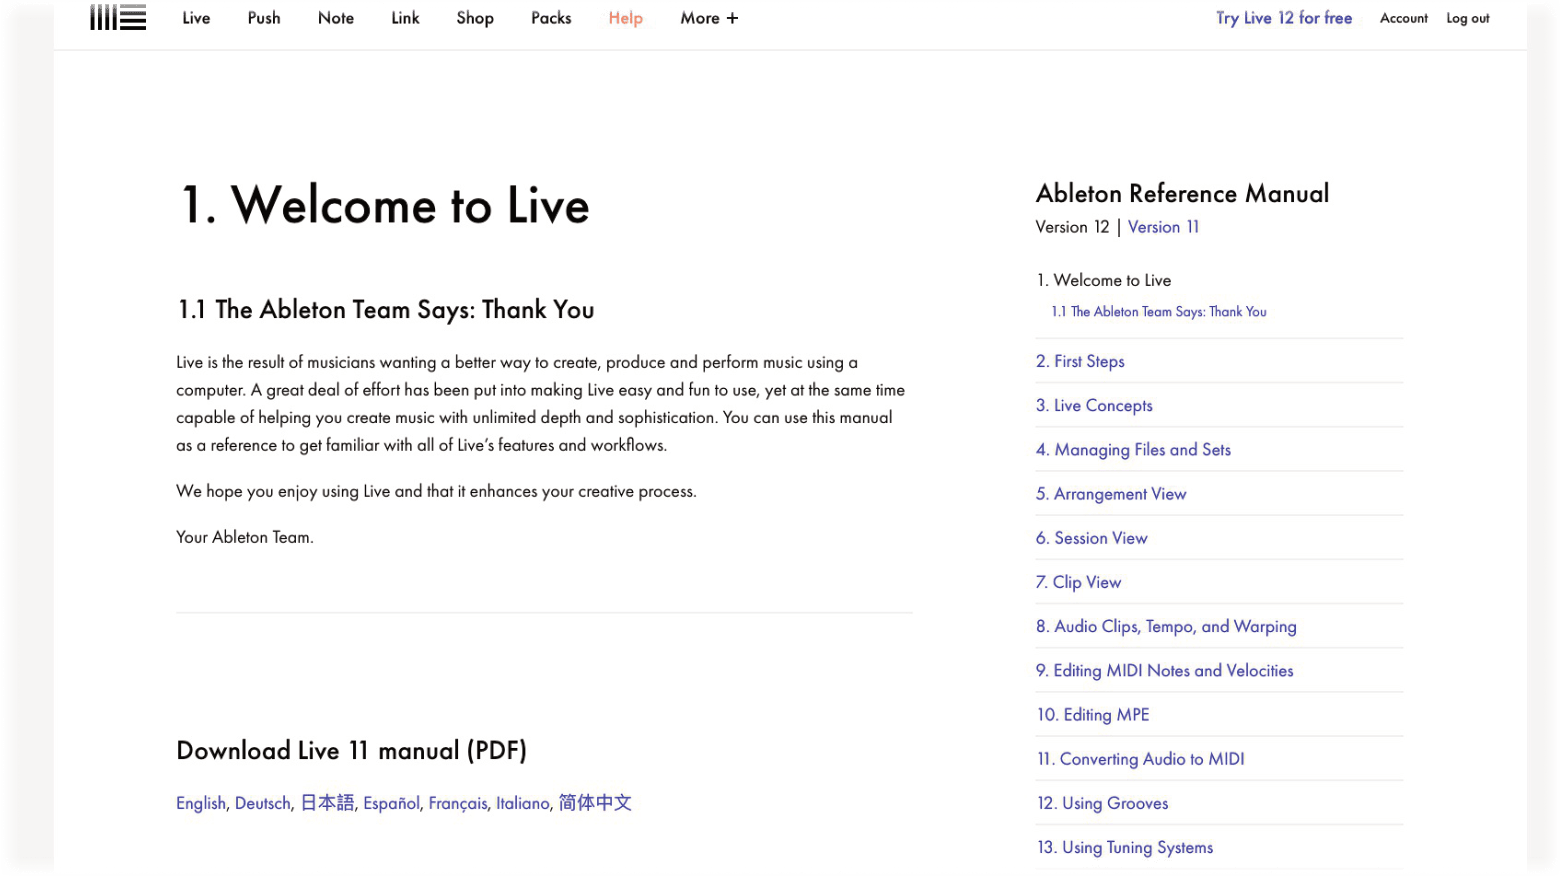Viewport: 1560px width, 876px height.
Task: Open the Account page
Action: (1404, 18)
